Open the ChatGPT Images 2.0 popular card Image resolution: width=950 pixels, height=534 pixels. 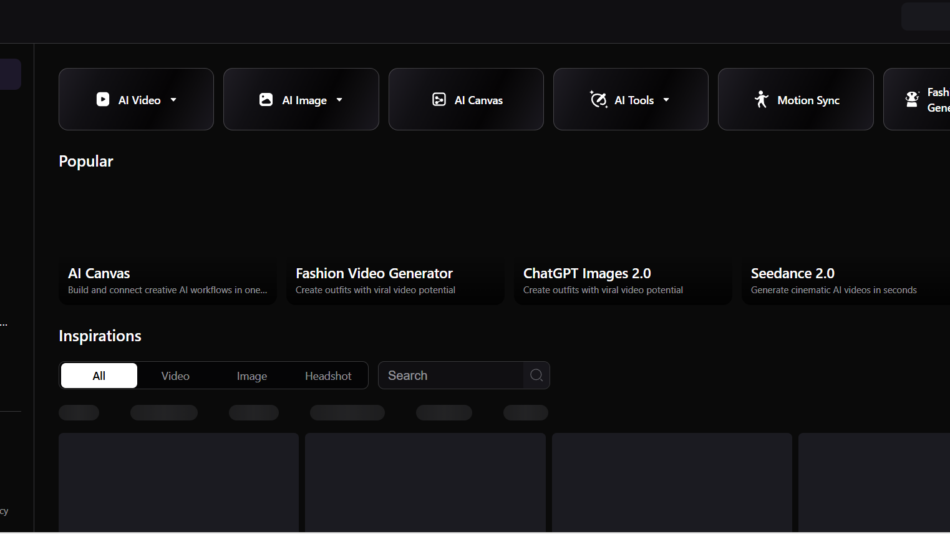623,242
